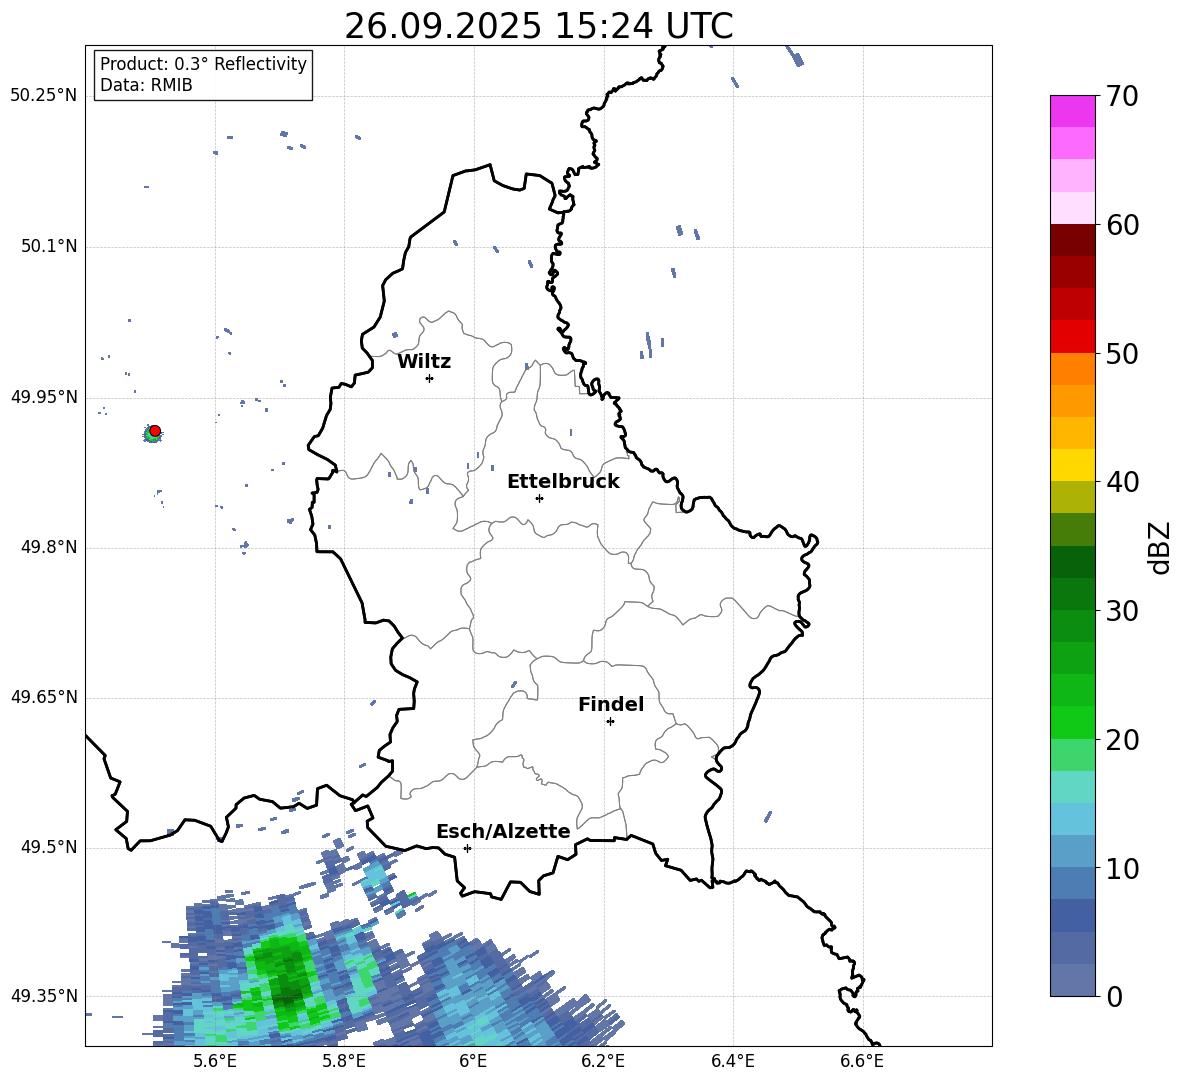1184x1081 pixels.
Task: Click the colorbar tick value 40
Action: pyautogui.click(x=1122, y=482)
